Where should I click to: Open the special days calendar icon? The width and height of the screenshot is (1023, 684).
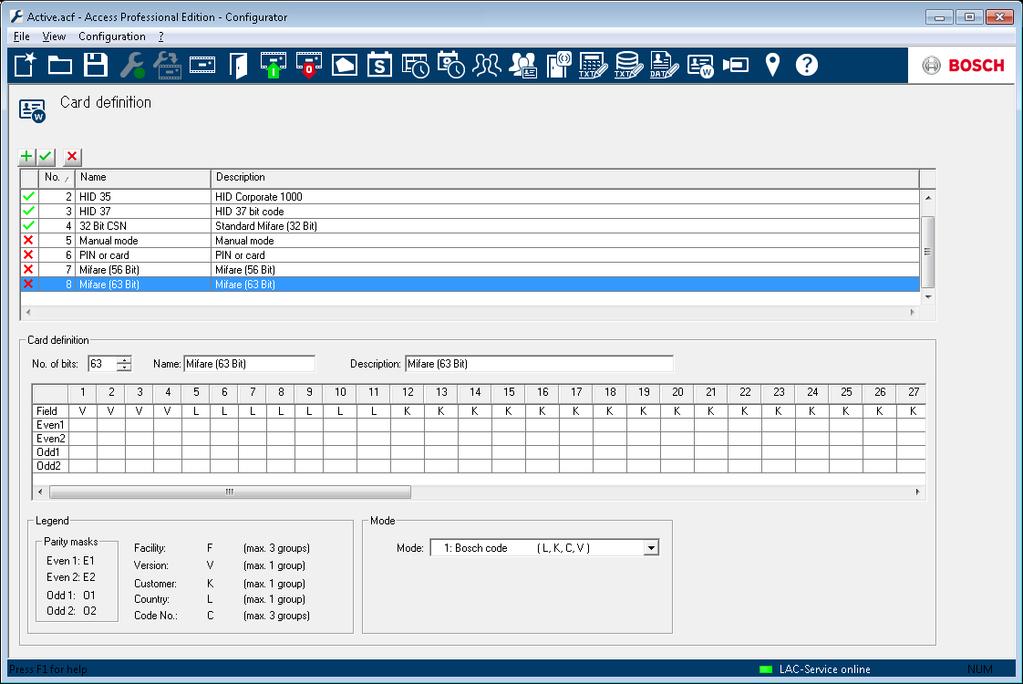380,65
